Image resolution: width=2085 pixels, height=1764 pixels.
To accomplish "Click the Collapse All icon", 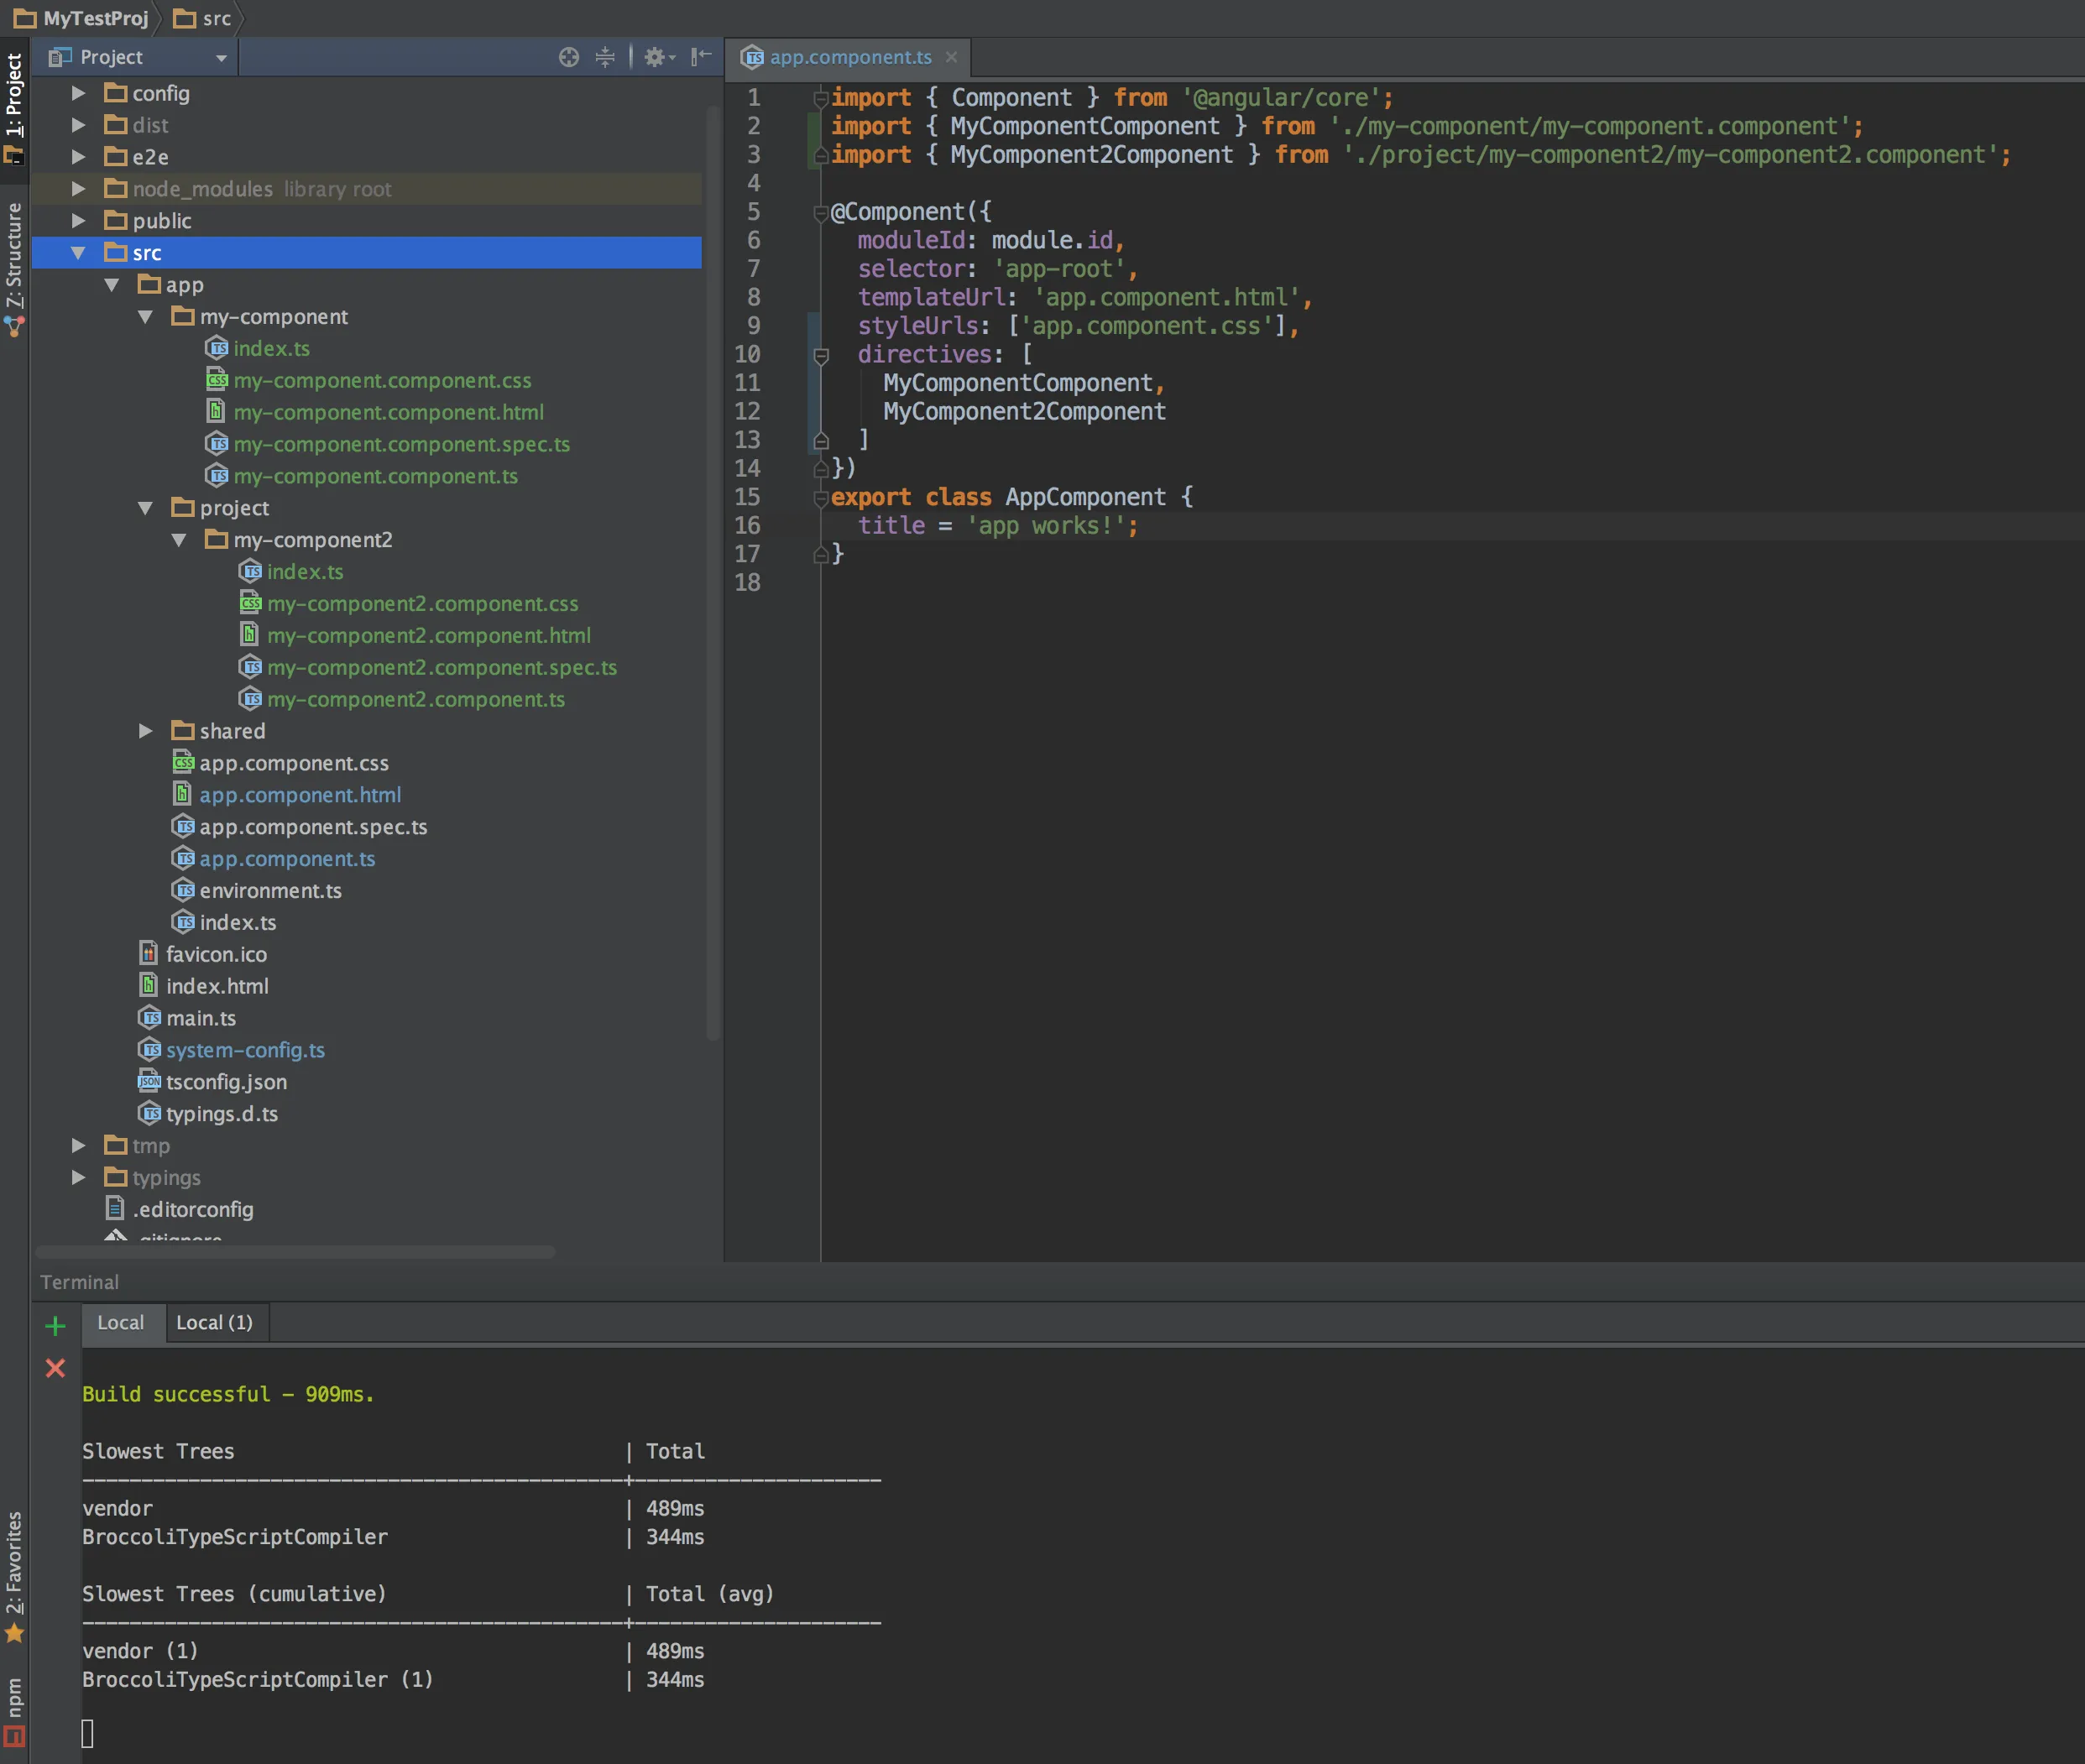I will point(605,57).
